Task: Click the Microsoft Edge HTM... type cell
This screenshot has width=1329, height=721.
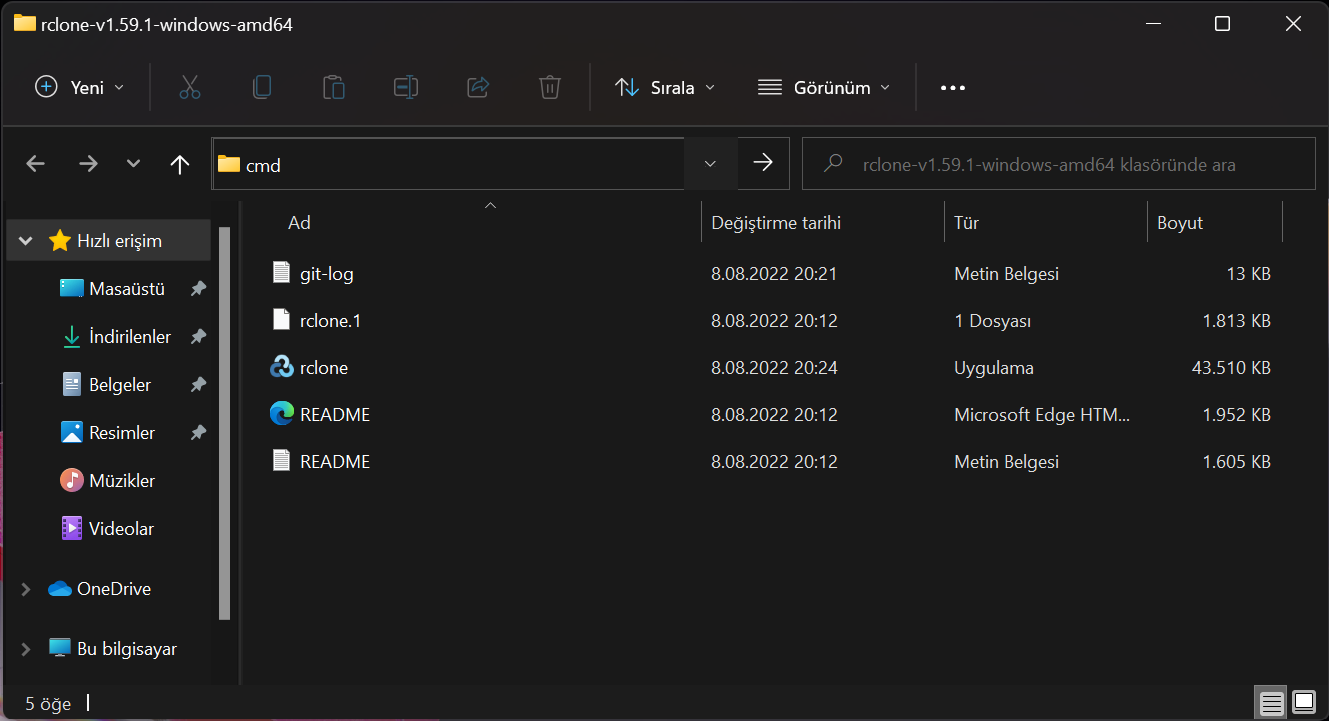Action: point(1042,414)
